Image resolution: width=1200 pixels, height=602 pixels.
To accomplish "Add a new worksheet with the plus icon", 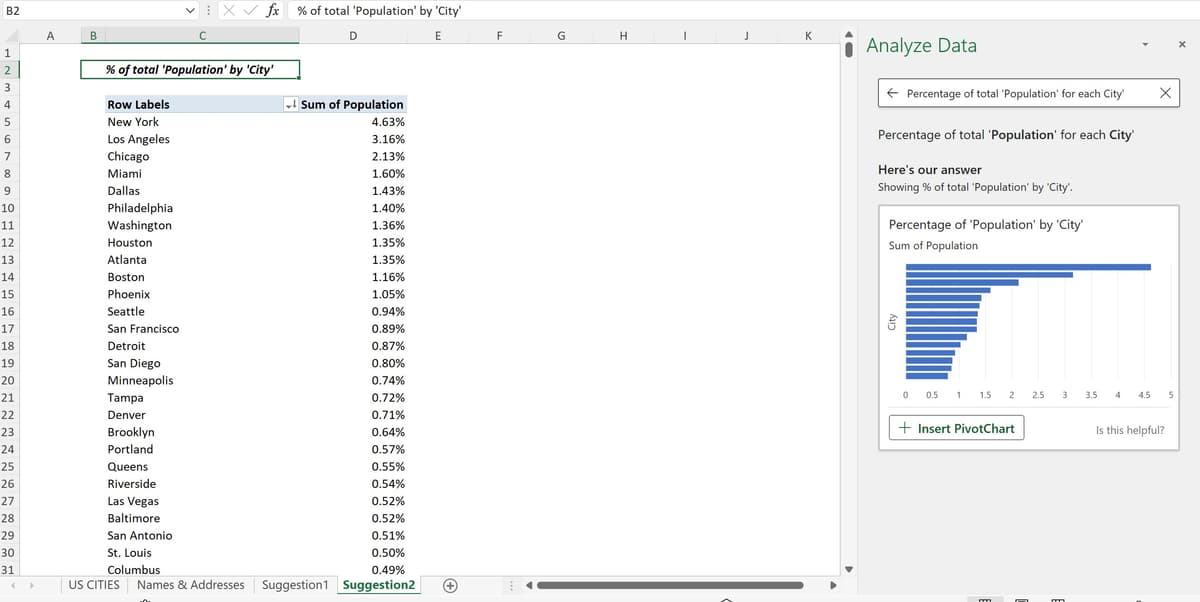I will click(x=450, y=585).
